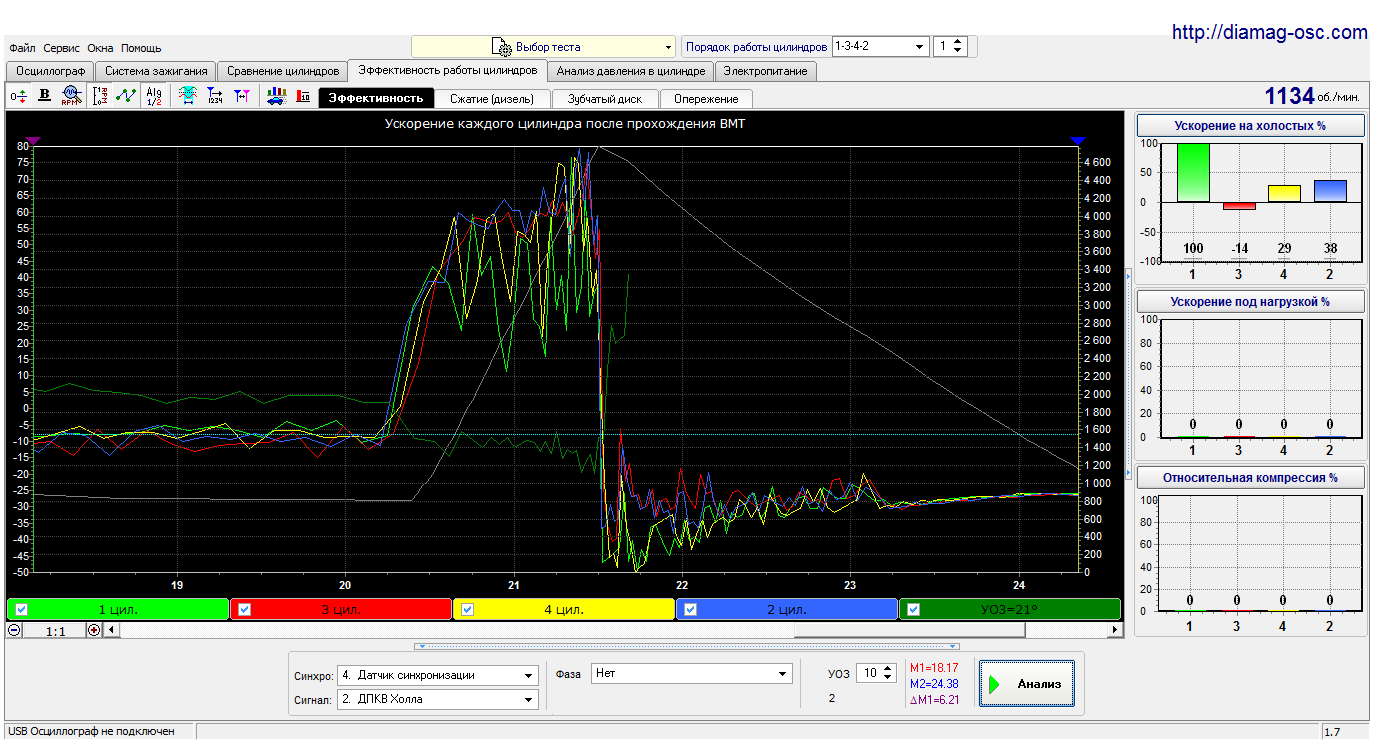Decrease the УОЗ stepper value
The image size is (1382, 744).
tap(889, 679)
